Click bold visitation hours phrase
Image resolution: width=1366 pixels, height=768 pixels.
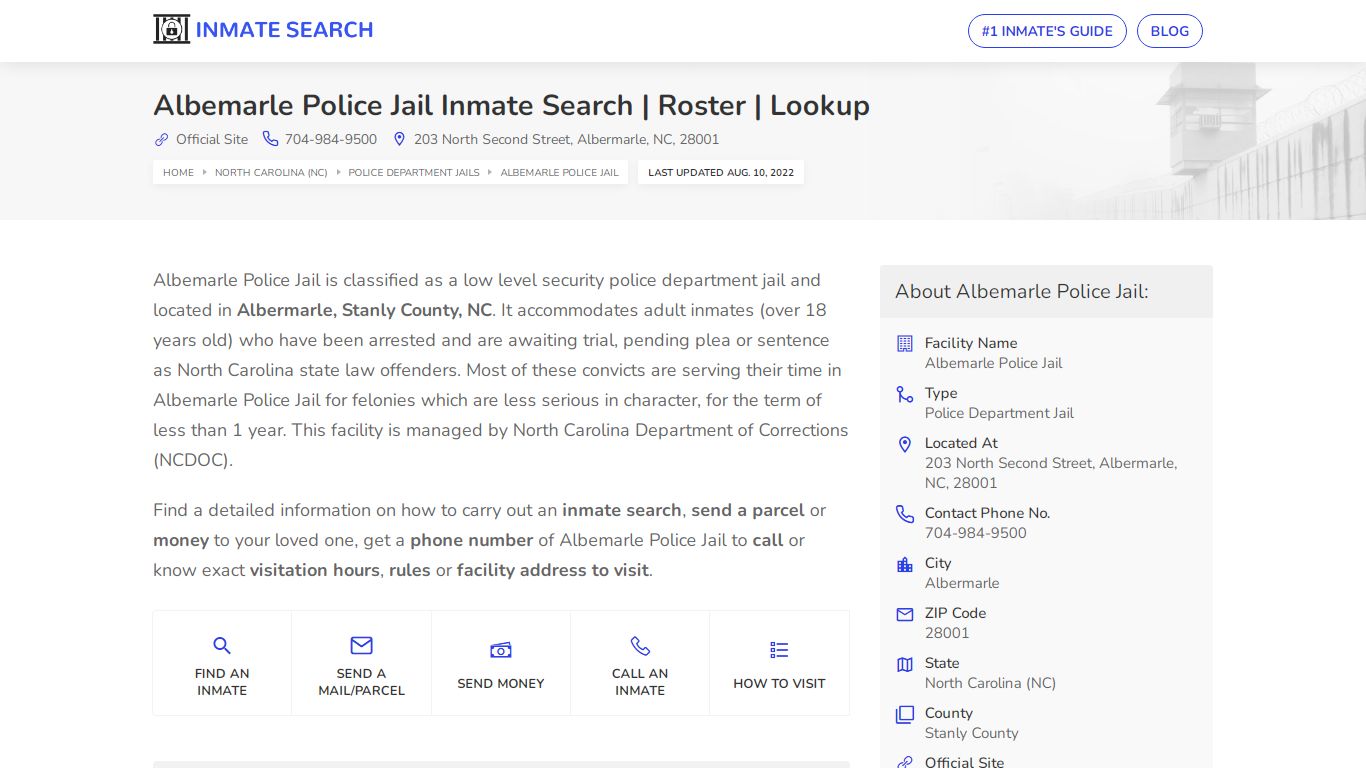point(314,570)
